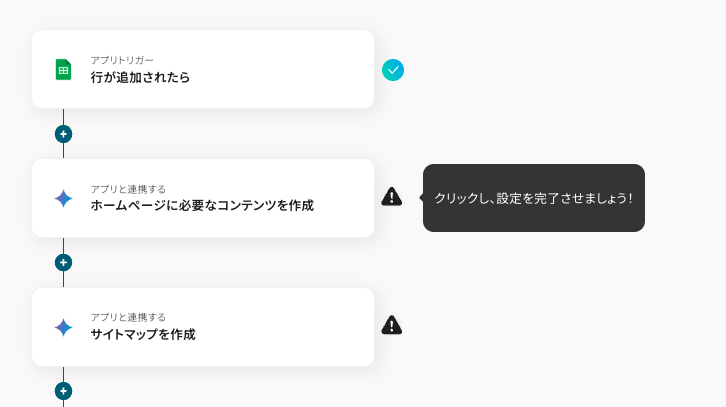
Task: Click the アプリトリガー label
Action: tap(122, 60)
